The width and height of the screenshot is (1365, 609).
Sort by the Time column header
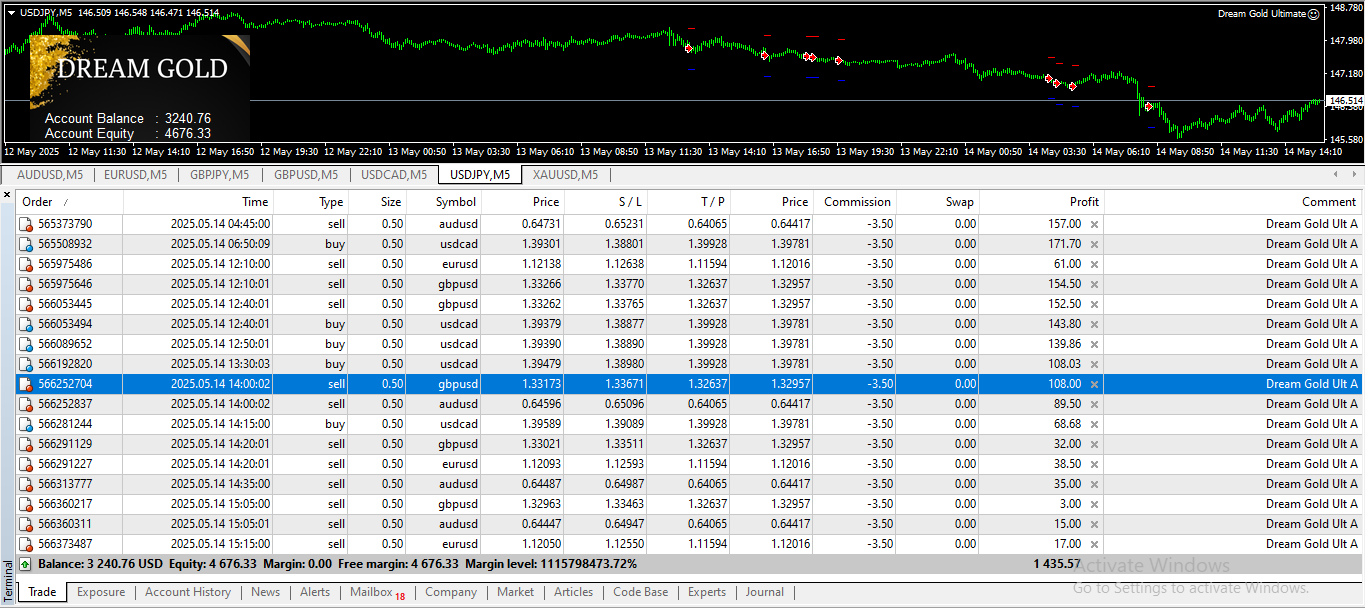(198, 202)
